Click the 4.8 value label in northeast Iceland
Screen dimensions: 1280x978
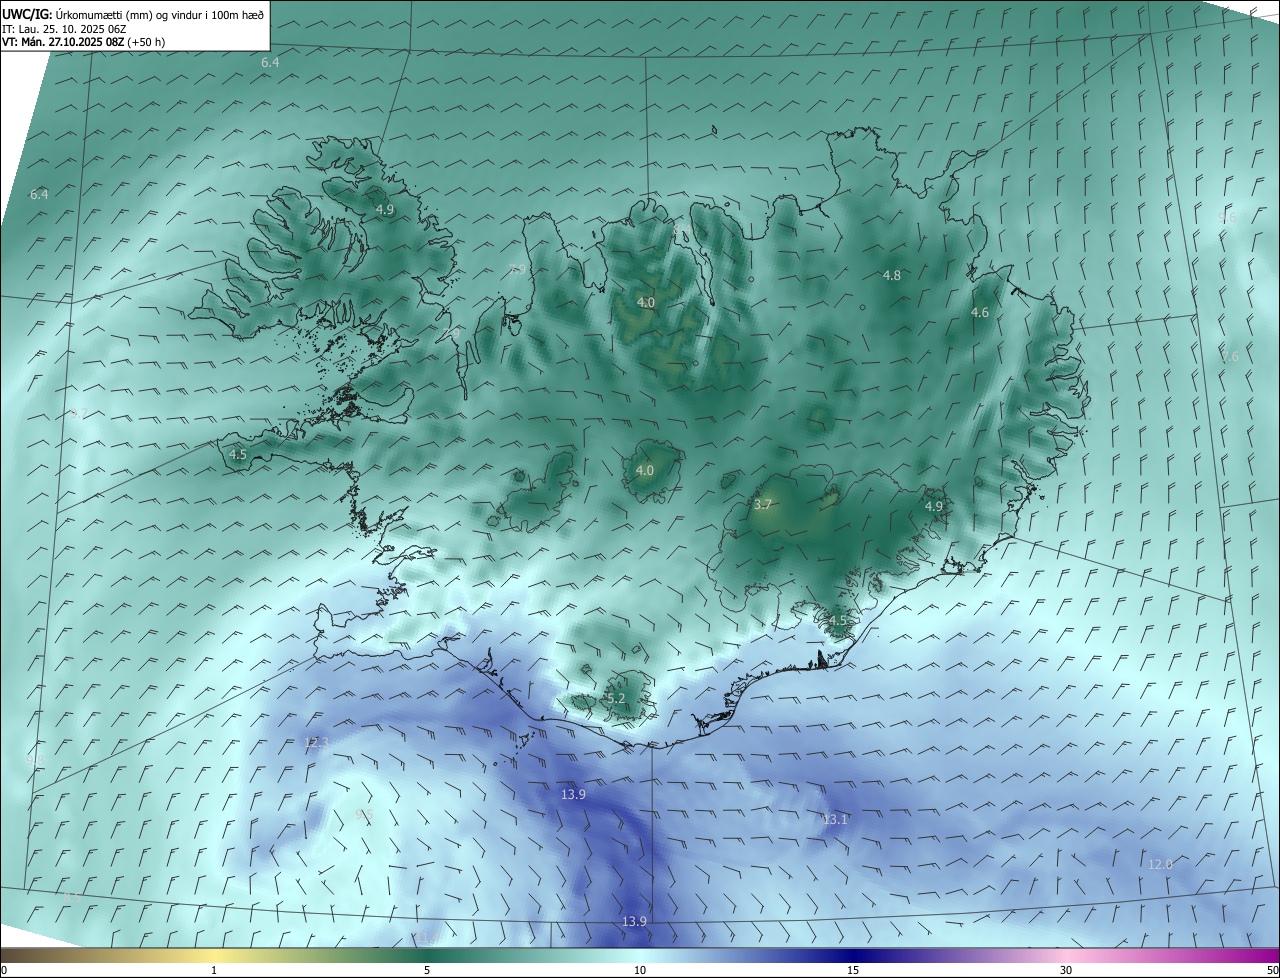click(x=892, y=275)
